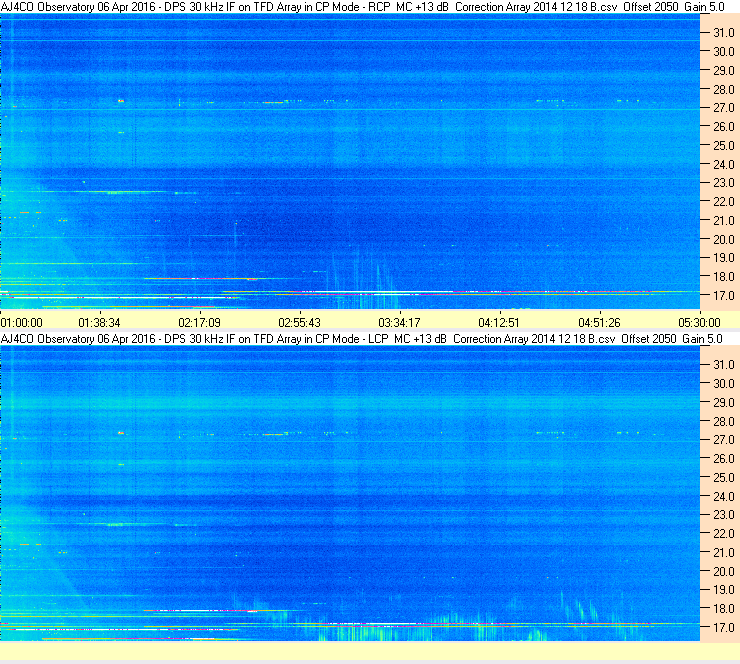The width and height of the screenshot is (740, 664).
Task: Click "Offset 2050" in the LCP title
Action: pos(649,339)
